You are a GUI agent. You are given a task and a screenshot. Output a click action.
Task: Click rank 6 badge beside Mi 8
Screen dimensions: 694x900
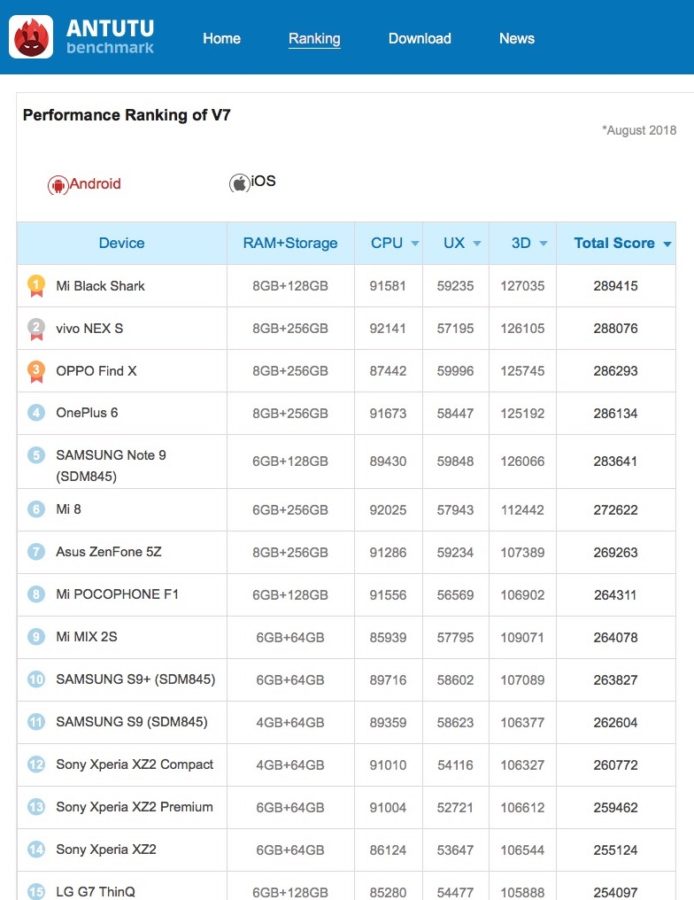click(36, 509)
